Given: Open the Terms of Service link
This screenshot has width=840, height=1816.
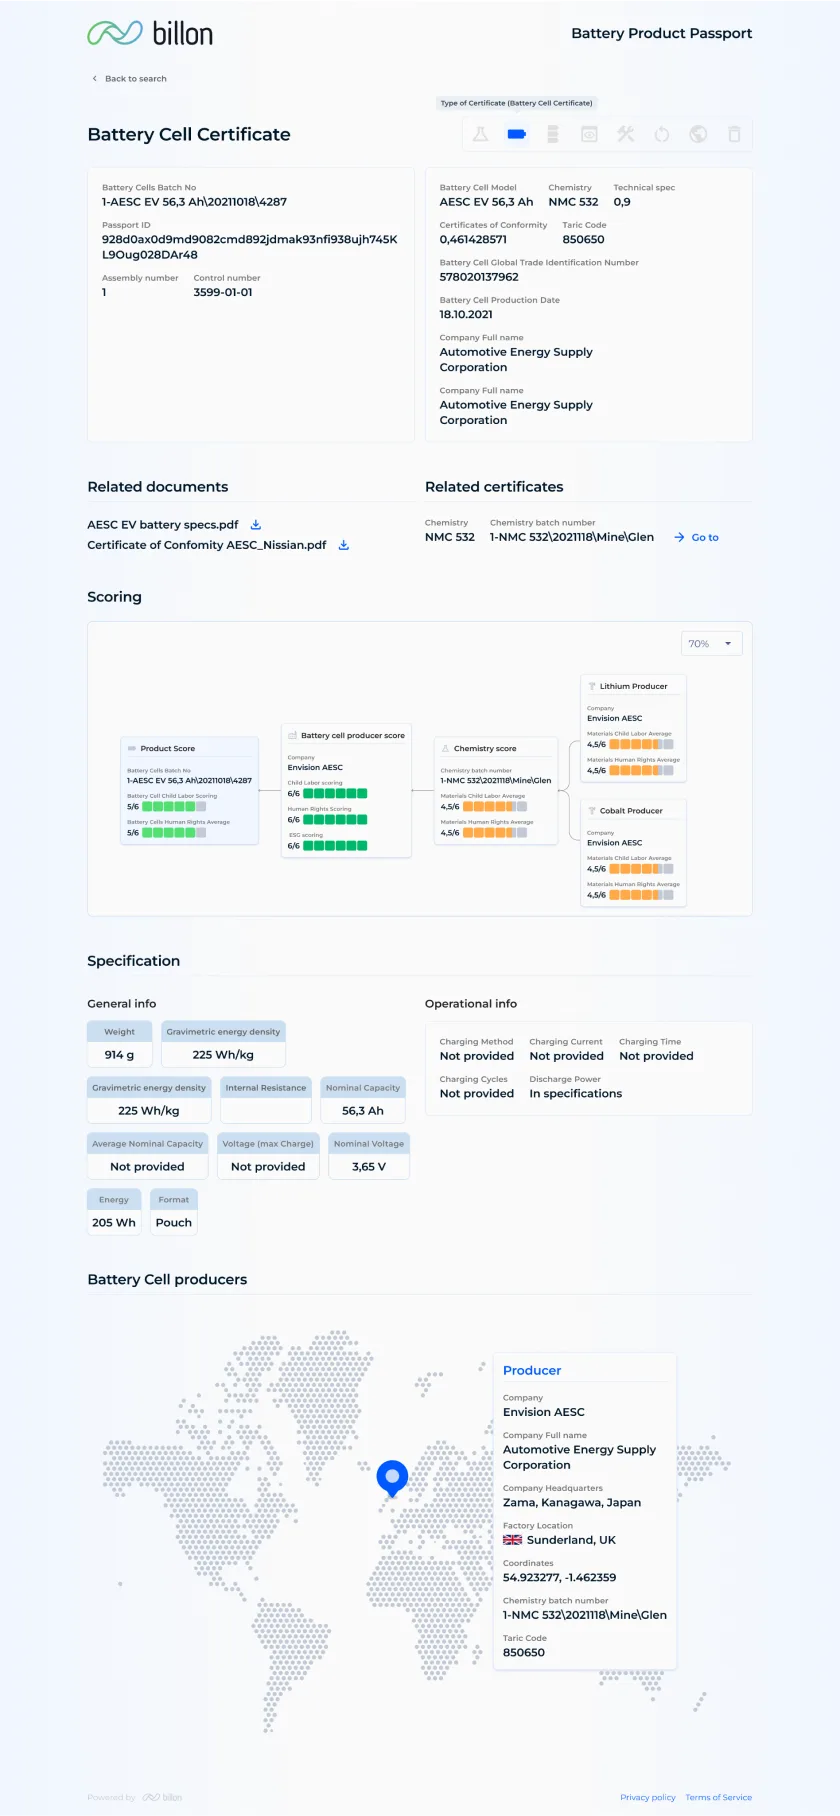Looking at the screenshot, I should tap(719, 1797).
